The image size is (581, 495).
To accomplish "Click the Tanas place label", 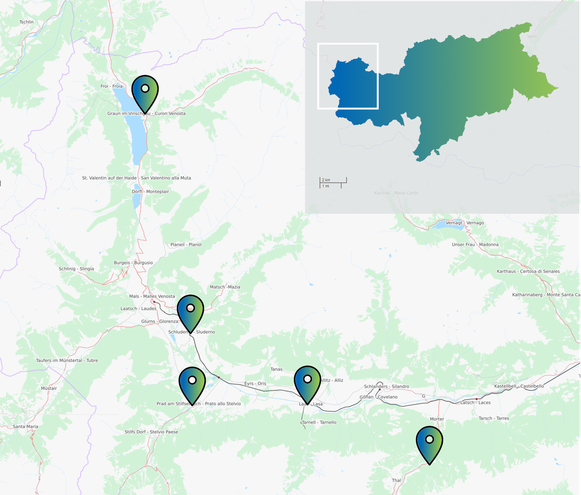I will (x=276, y=369).
